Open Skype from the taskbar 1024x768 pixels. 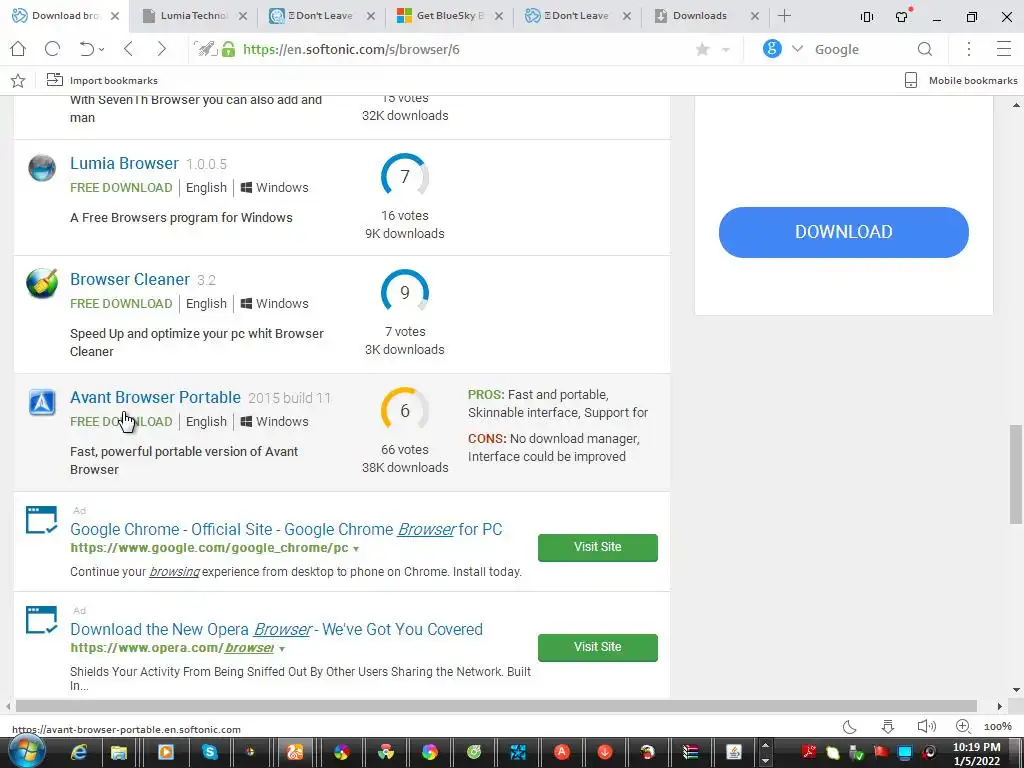pos(210,752)
